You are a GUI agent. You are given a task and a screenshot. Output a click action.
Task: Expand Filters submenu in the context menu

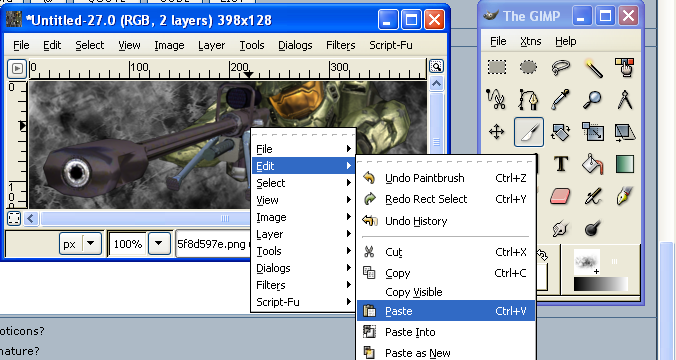303,285
